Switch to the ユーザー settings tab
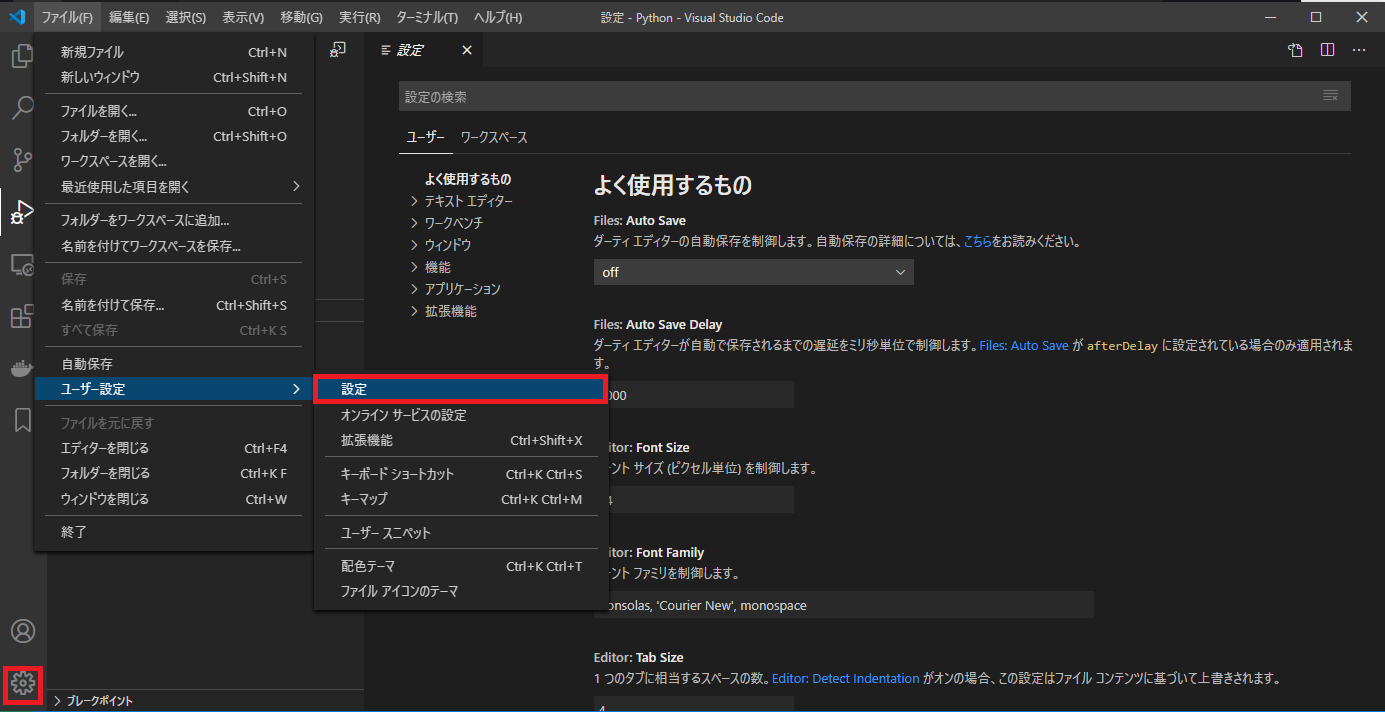Image resolution: width=1385 pixels, height=712 pixels. [x=425, y=137]
